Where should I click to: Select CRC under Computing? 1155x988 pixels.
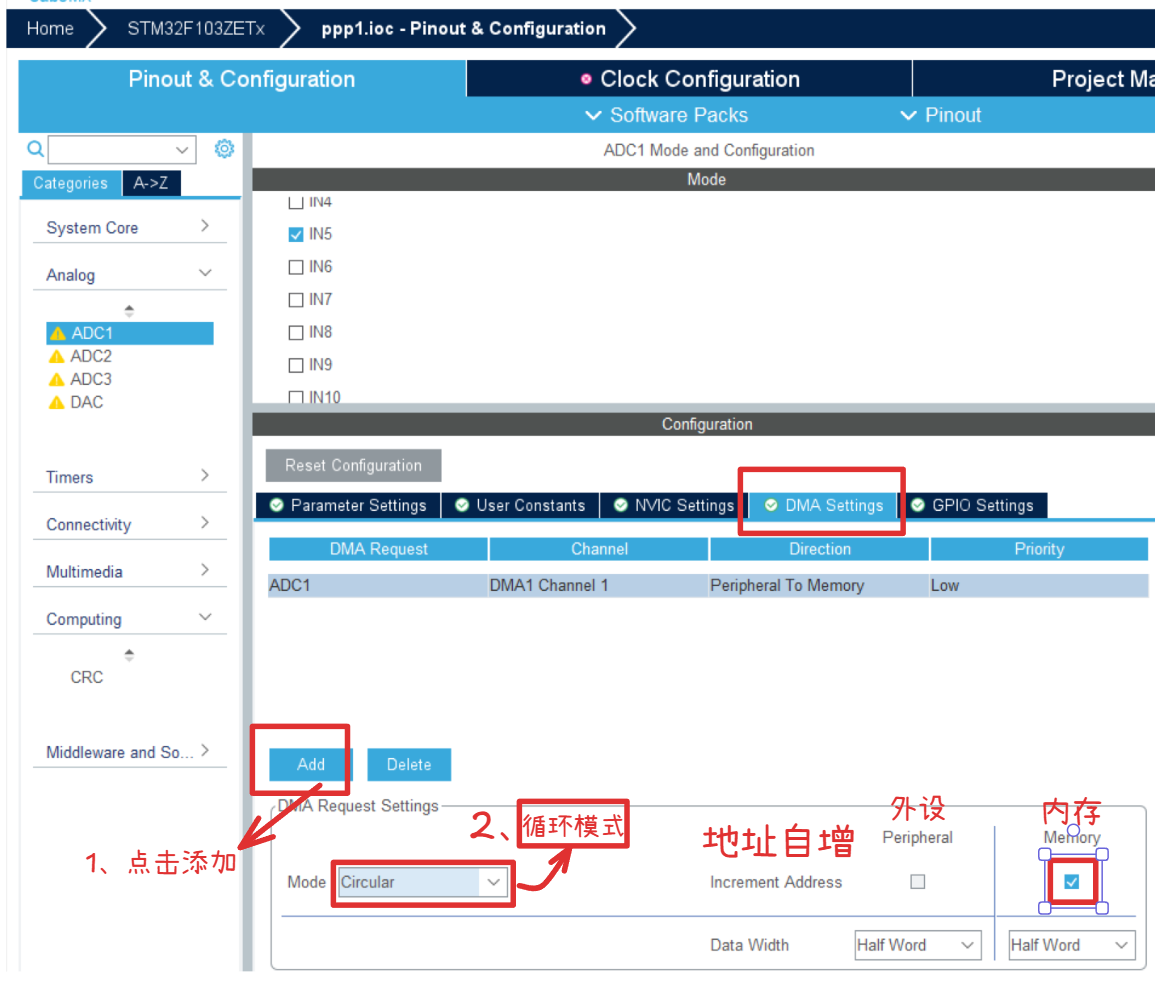[x=87, y=677]
